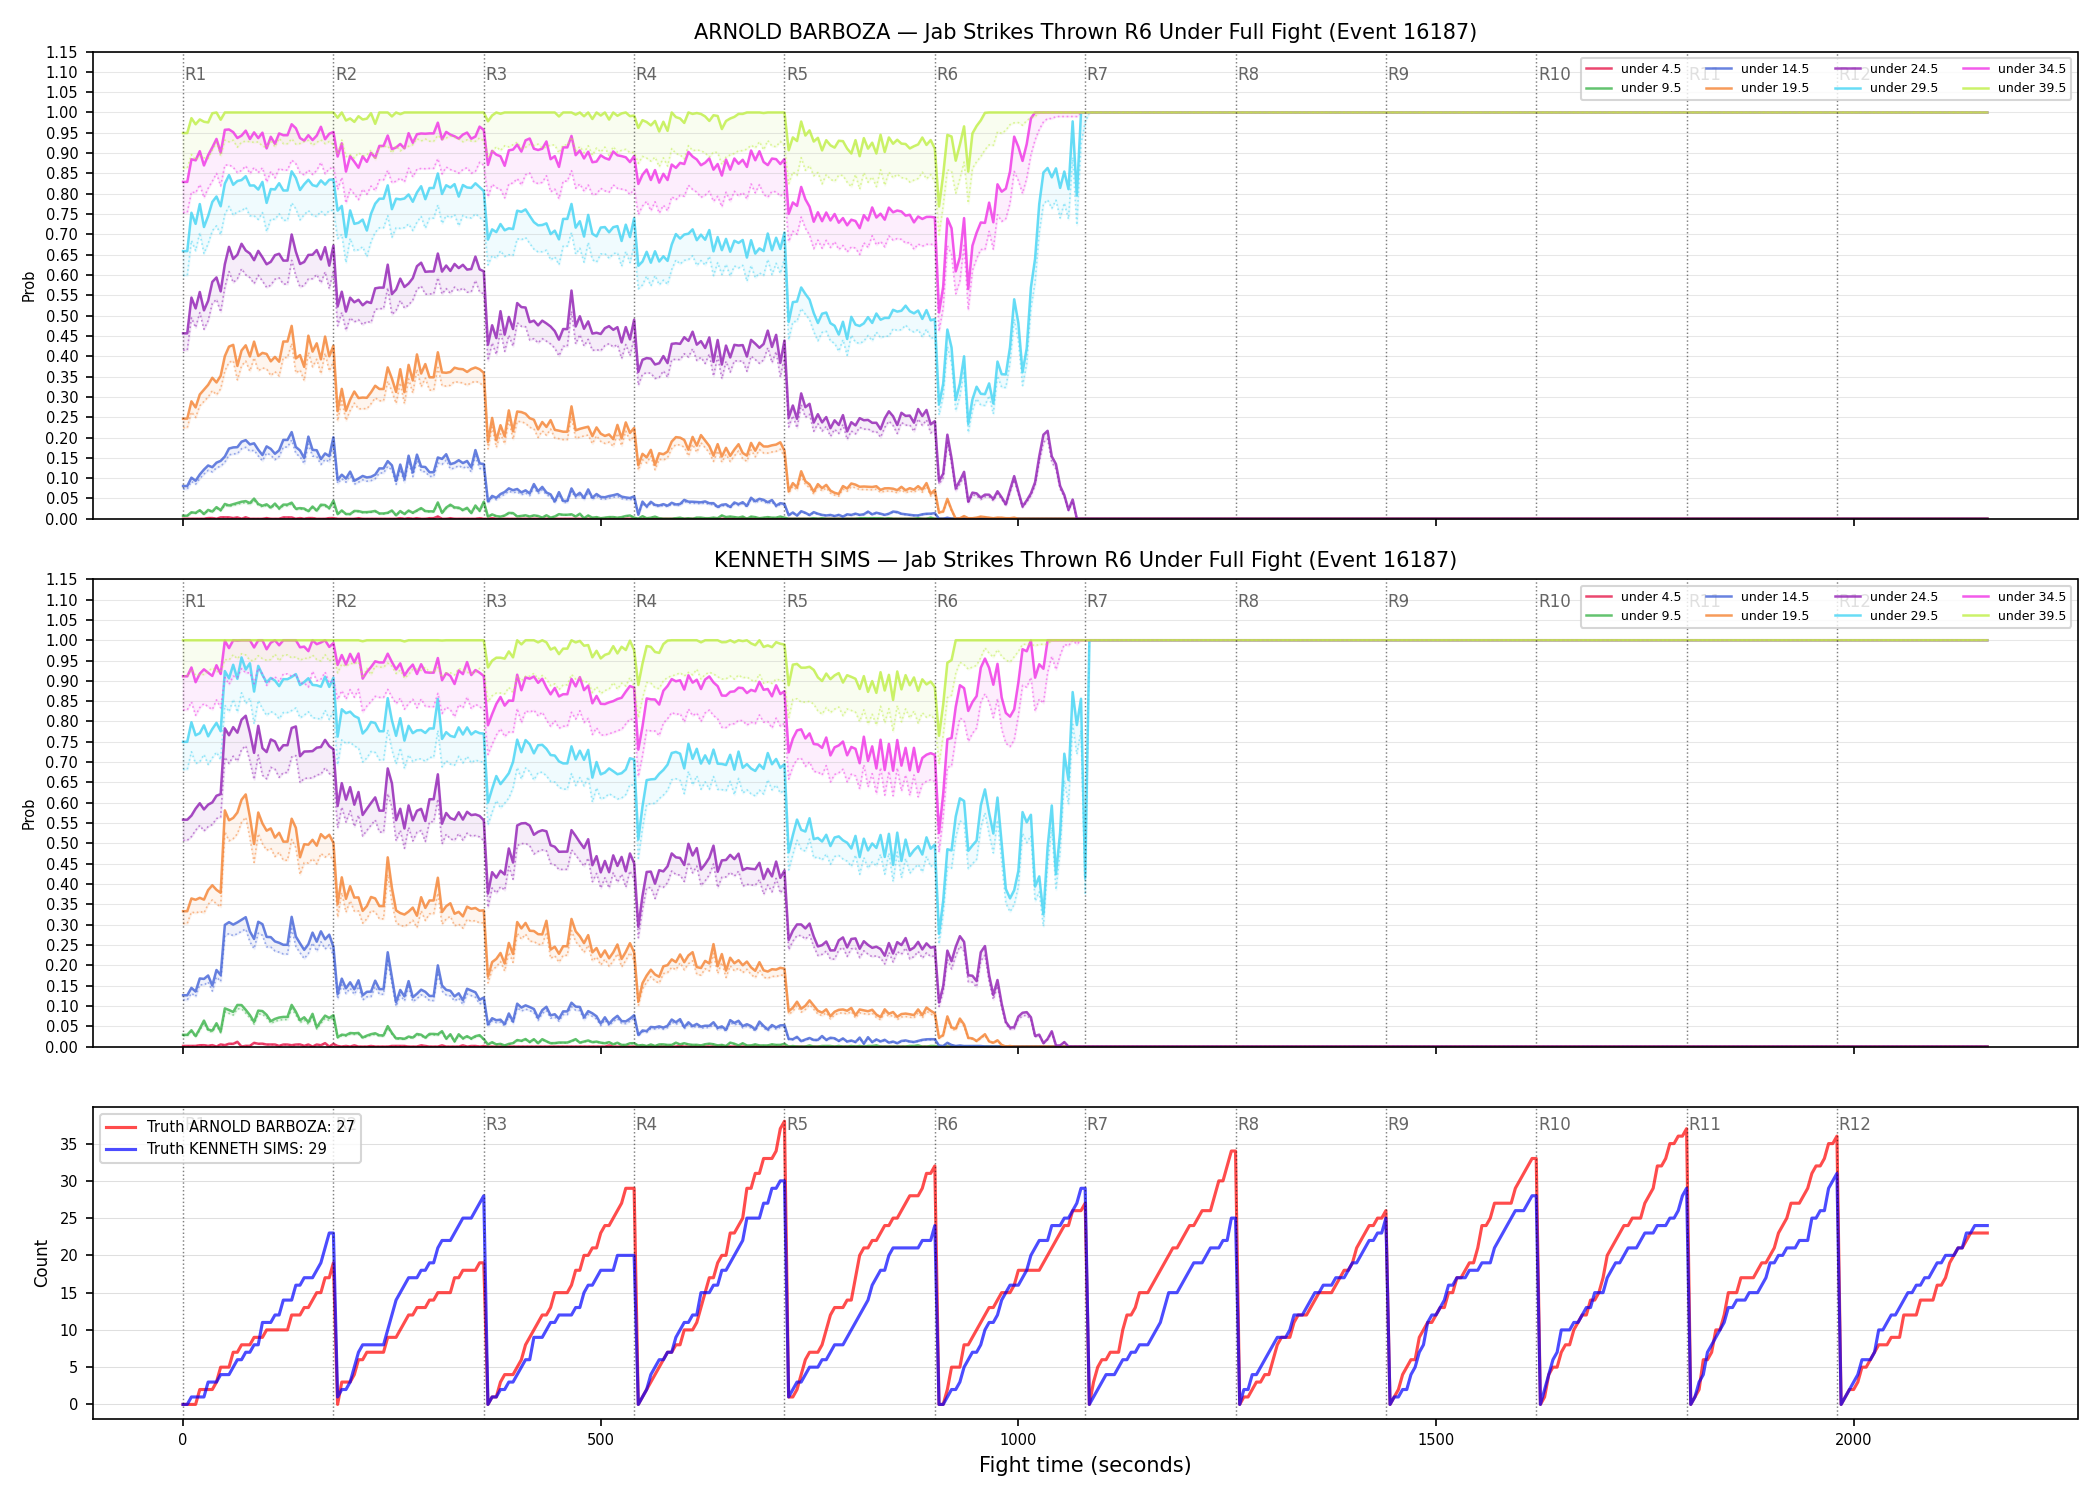Click x-axis tick label '2000'
The height and width of the screenshot is (1500, 2100).
tap(1853, 1440)
